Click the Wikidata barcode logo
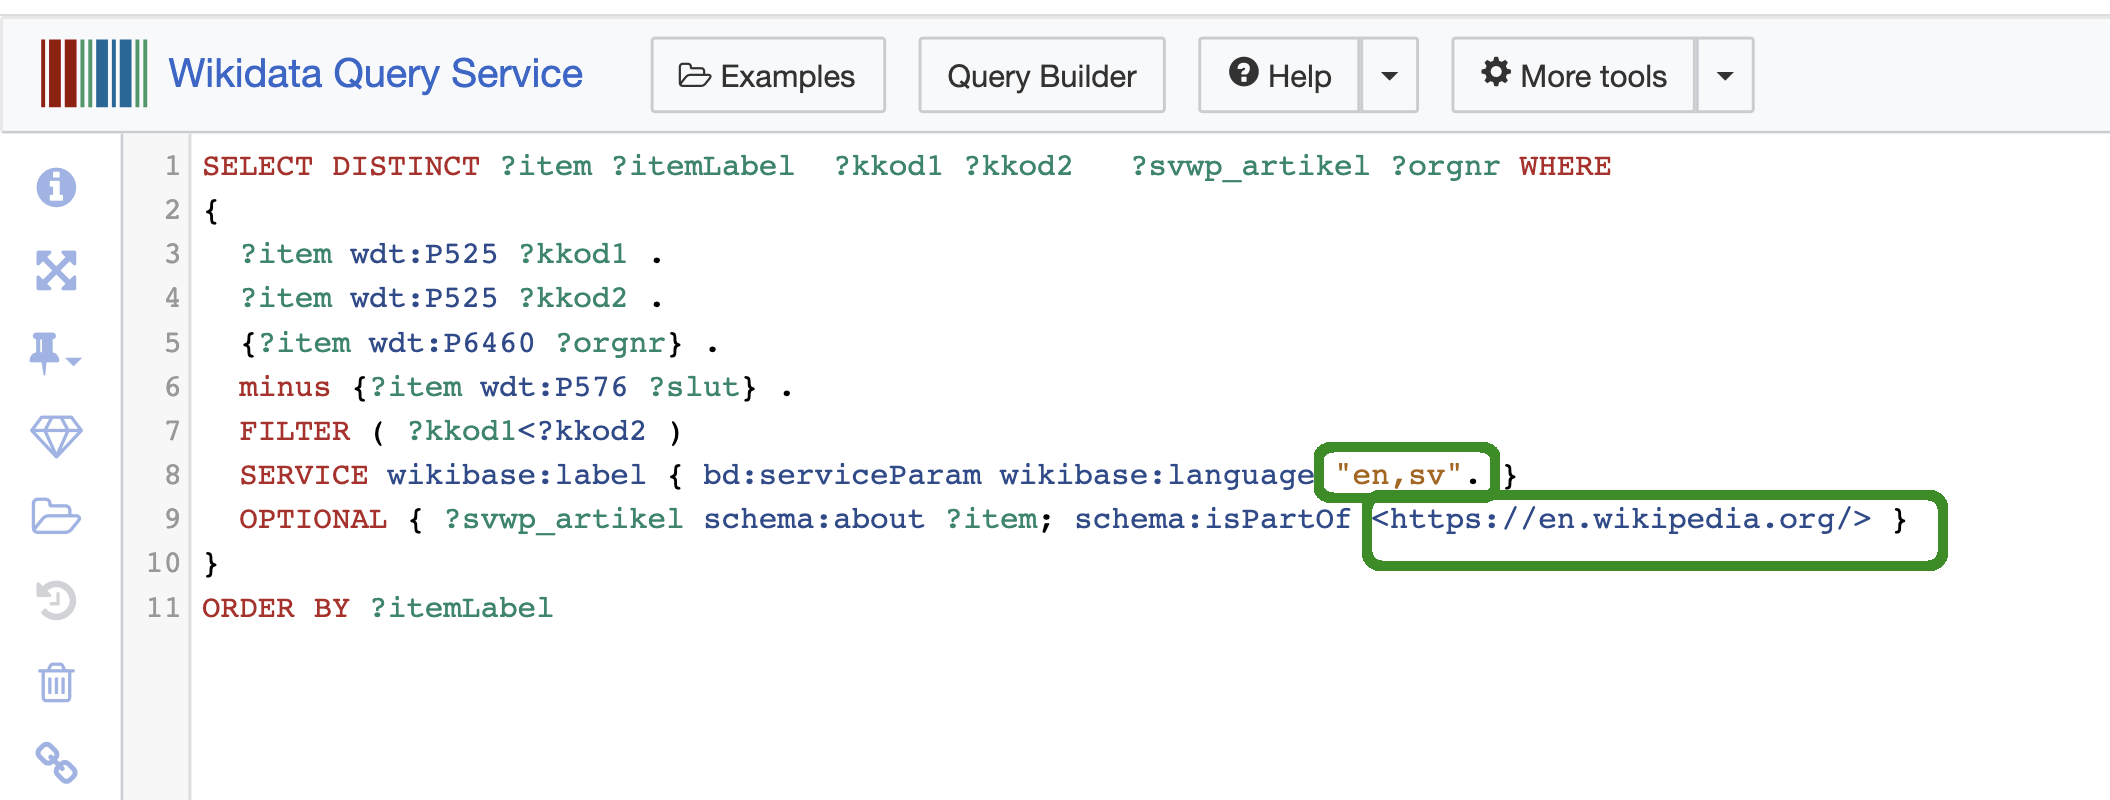 click(94, 74)
